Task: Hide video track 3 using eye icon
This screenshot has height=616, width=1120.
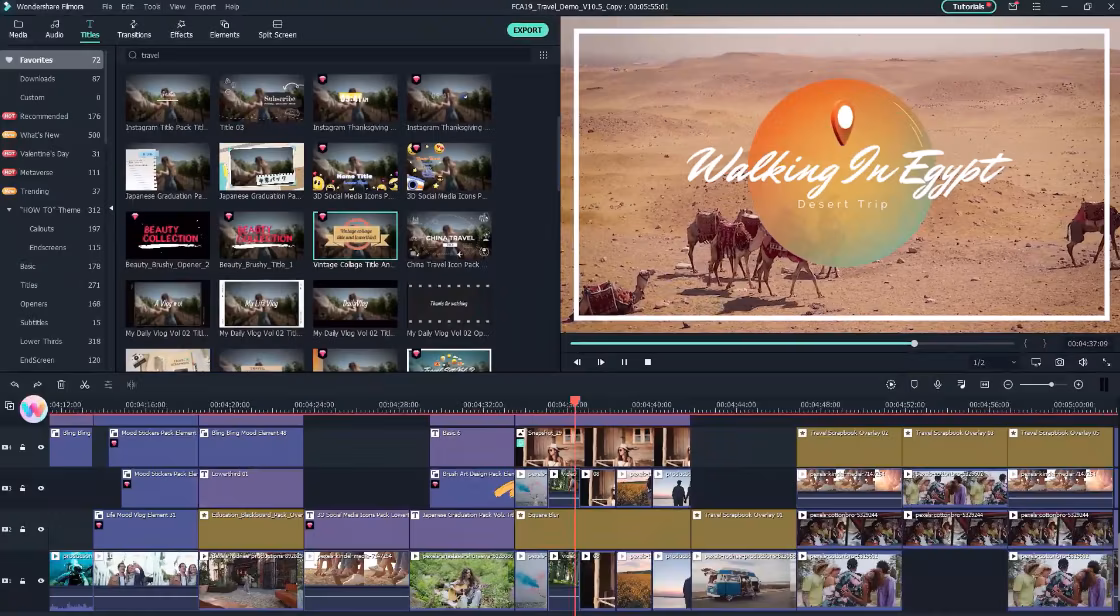Action: [41, 488]
